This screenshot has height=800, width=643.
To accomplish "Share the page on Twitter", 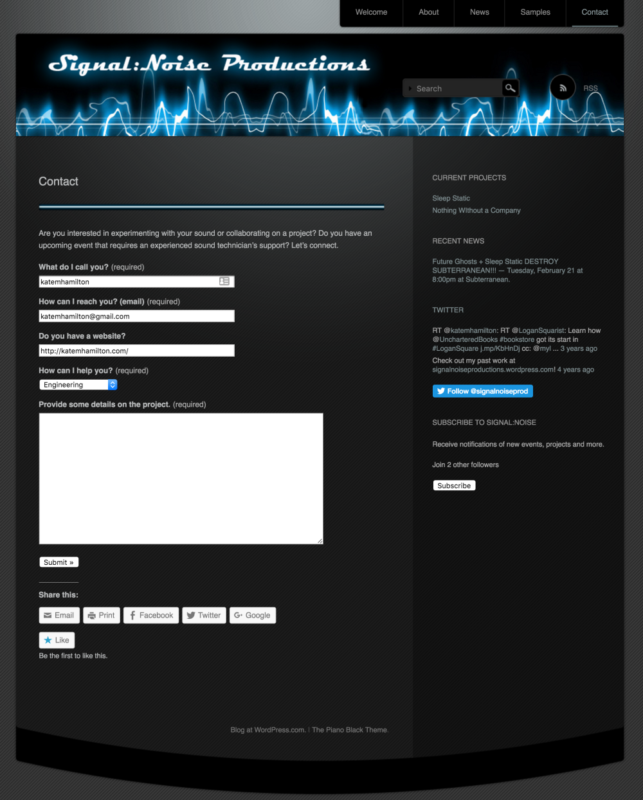I will pyautogui.click(x=203, y=615).
